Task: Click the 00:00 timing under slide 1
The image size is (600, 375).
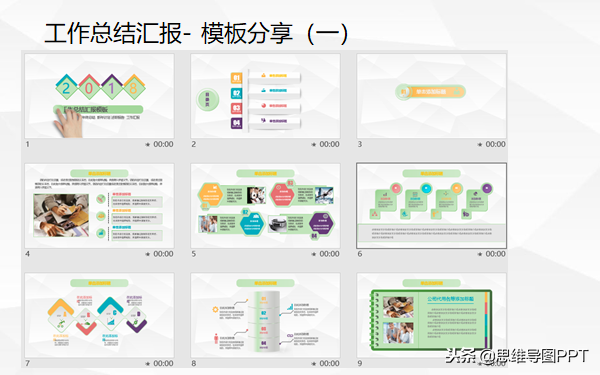Action: click(x=163, y=144)
